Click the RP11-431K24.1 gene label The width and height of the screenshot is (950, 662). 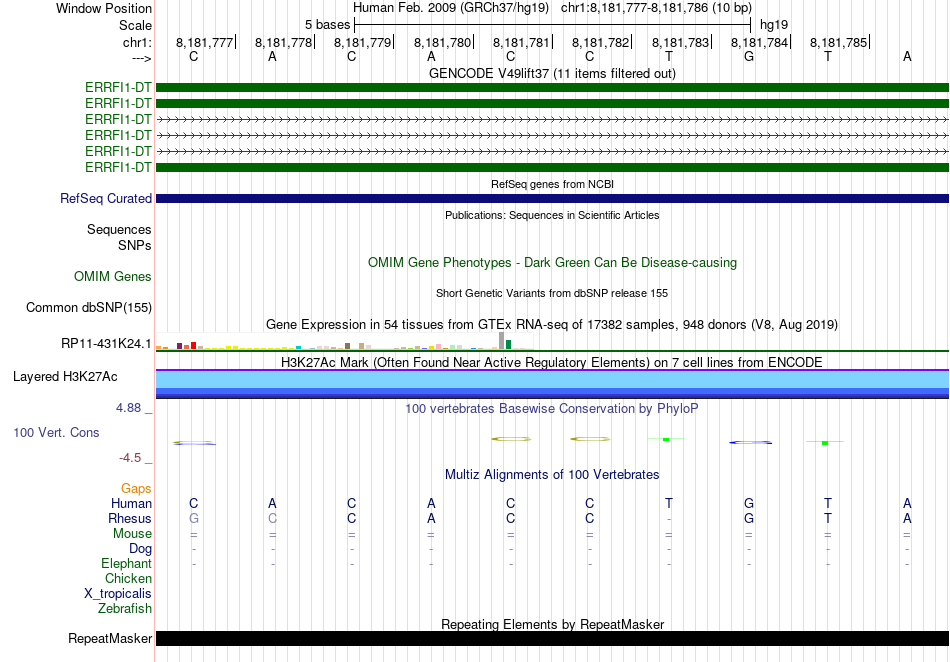[106, 344]
